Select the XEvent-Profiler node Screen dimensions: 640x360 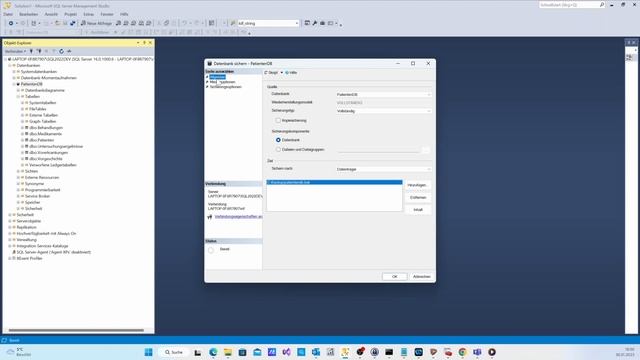pyautogui.click(x=29, y=258)
